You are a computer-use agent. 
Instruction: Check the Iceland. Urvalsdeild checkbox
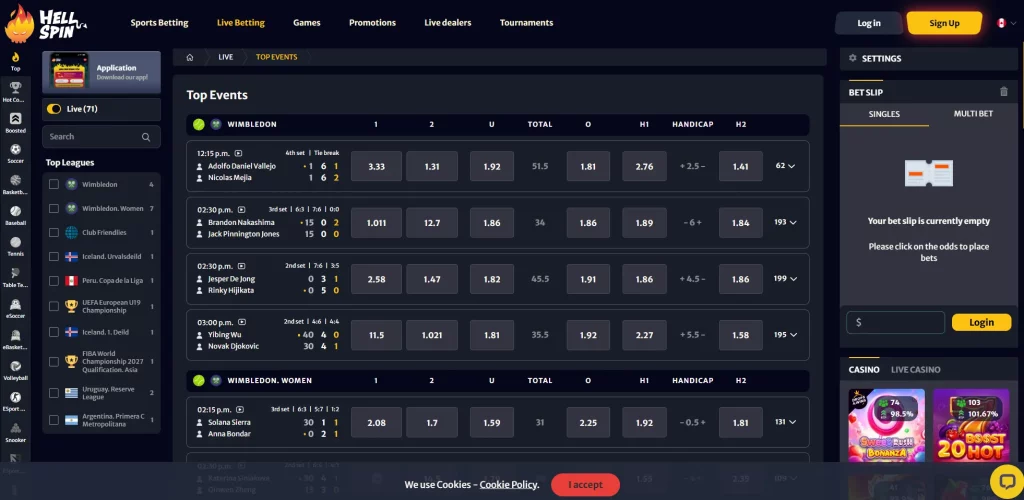click(x=54, y=257)
